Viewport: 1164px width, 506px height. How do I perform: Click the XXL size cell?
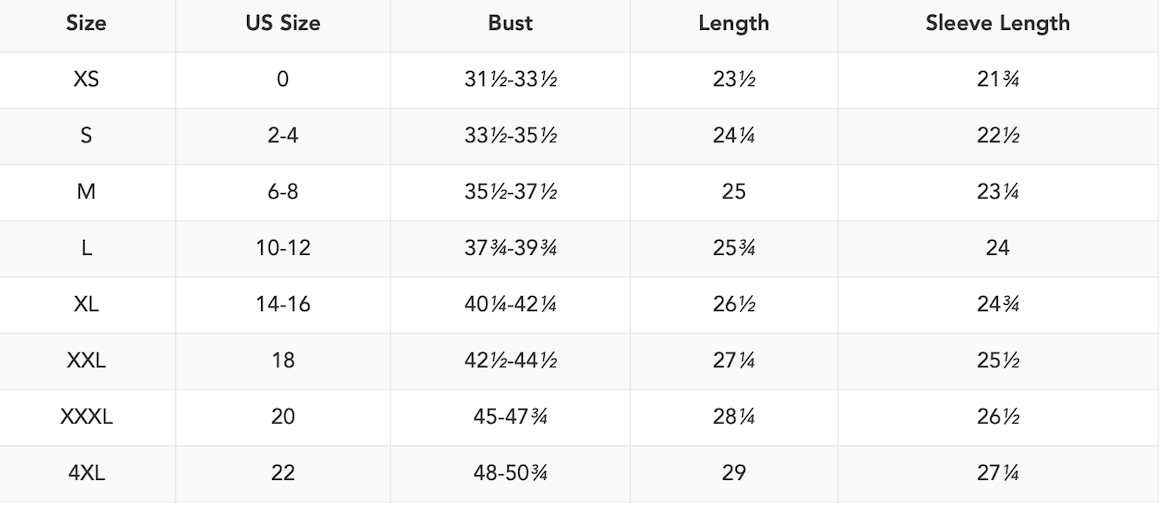(86, 361)
